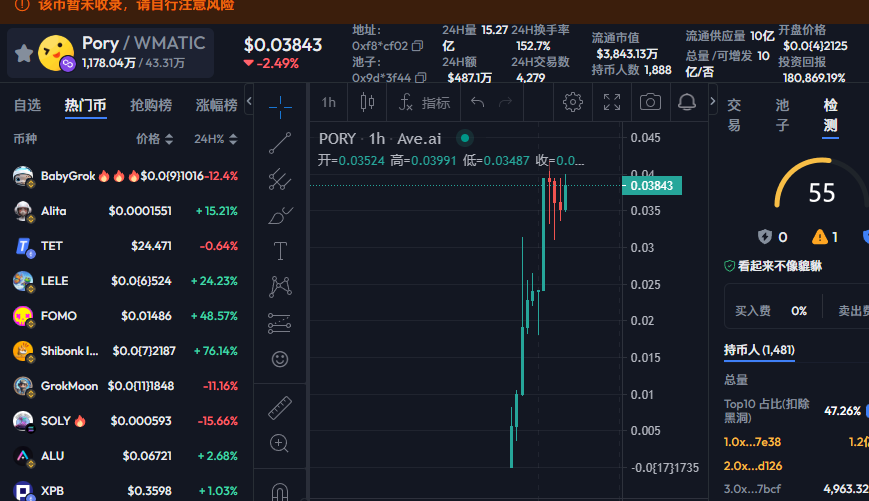Add Pory to favorites with the star icon
869x501 pixels.
coord(24,54)
